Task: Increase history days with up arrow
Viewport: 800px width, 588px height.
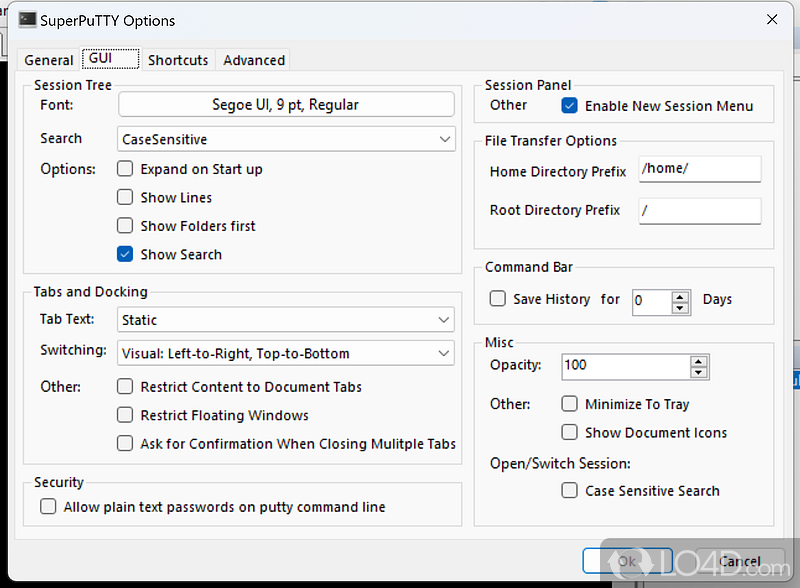Action: click(x=680, y=297)
